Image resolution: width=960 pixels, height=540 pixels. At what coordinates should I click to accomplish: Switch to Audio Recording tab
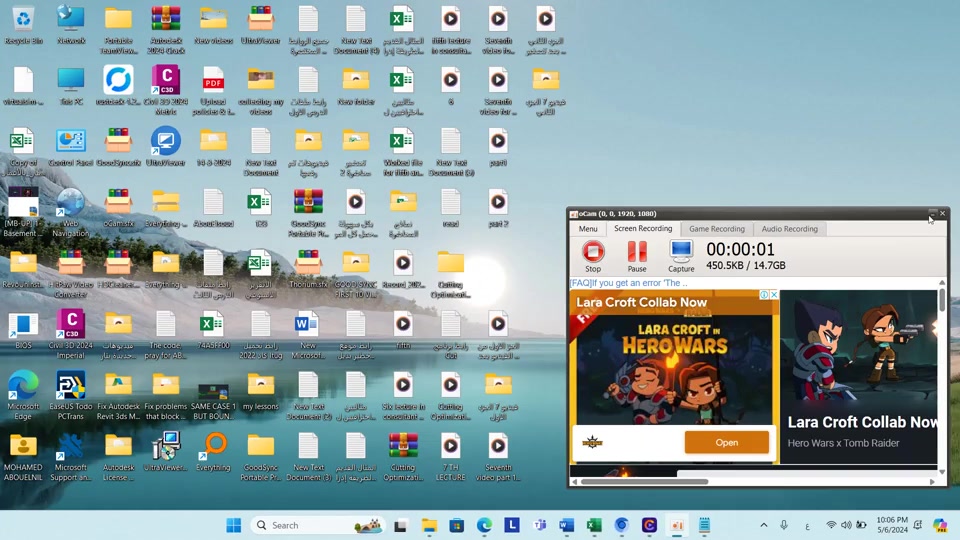pos(789,229)
